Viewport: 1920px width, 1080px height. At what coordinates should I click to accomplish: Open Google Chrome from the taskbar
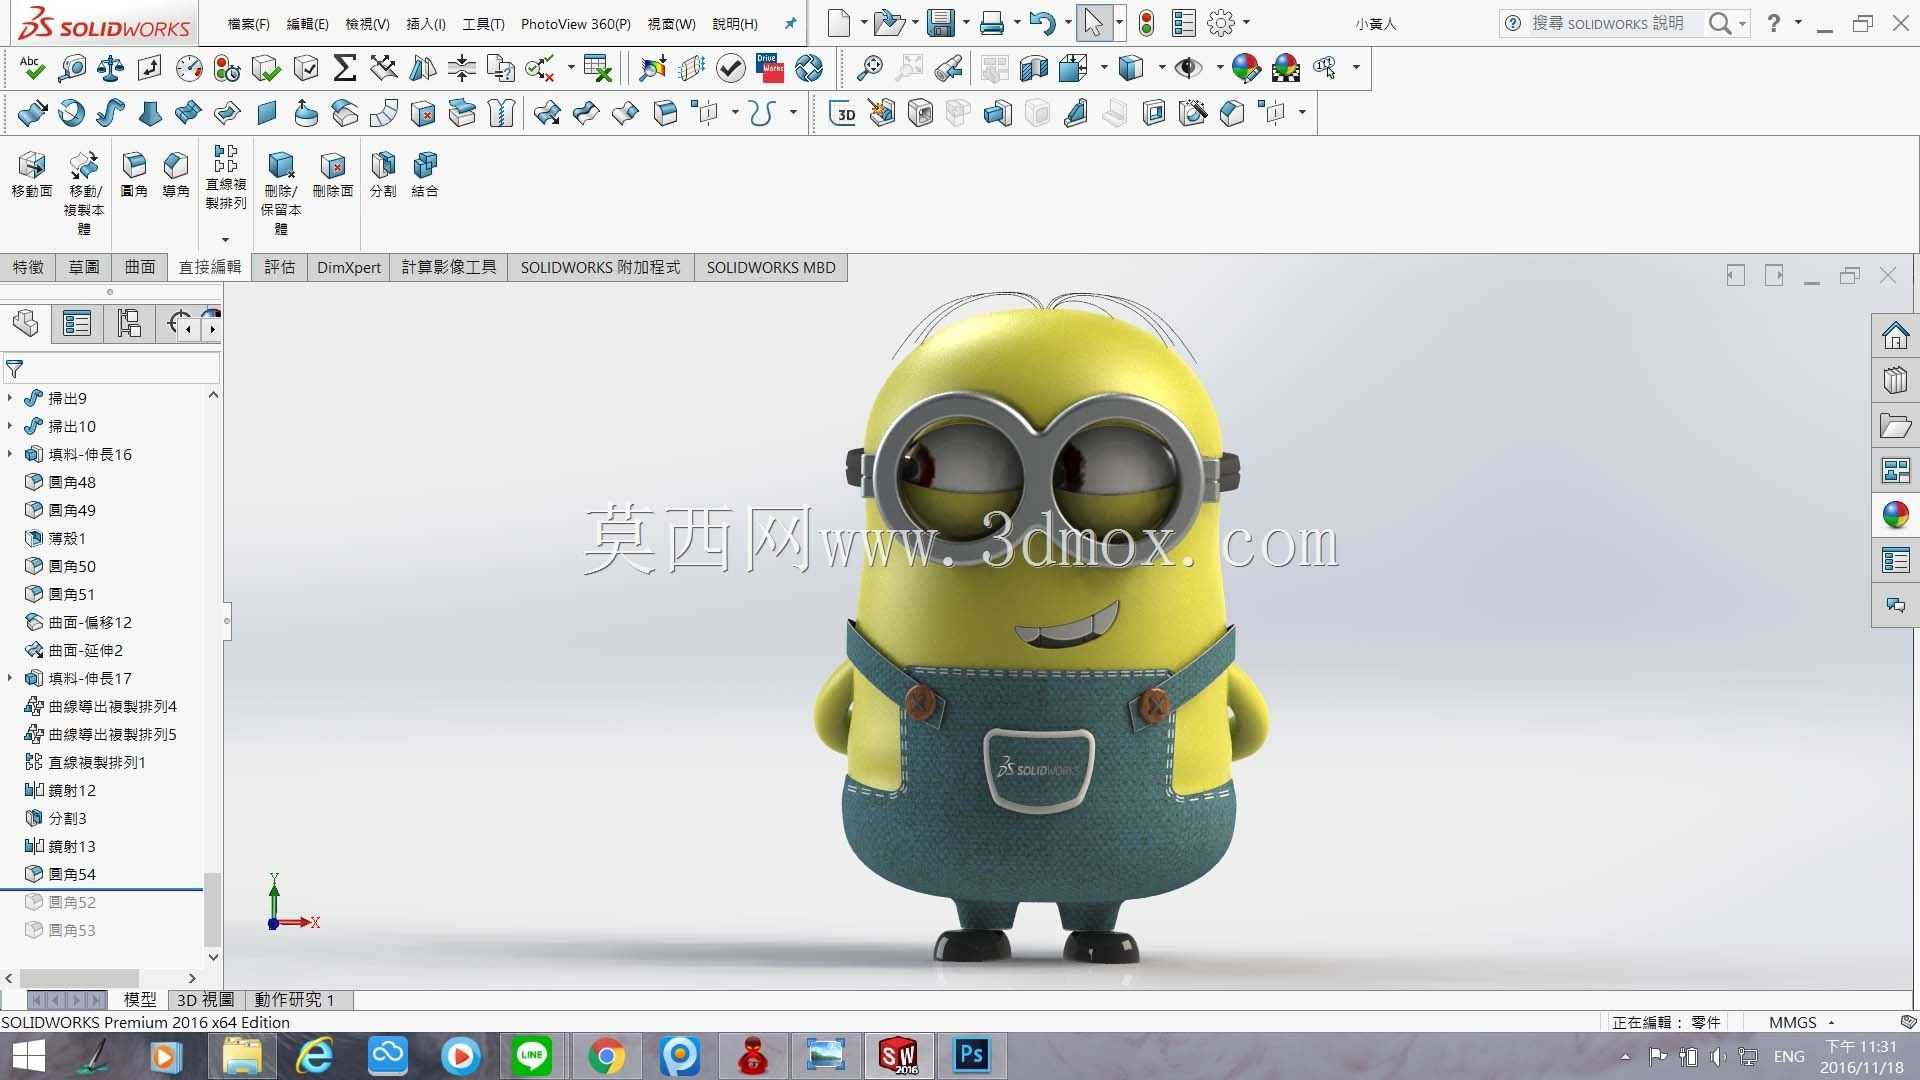(605, 1056)
